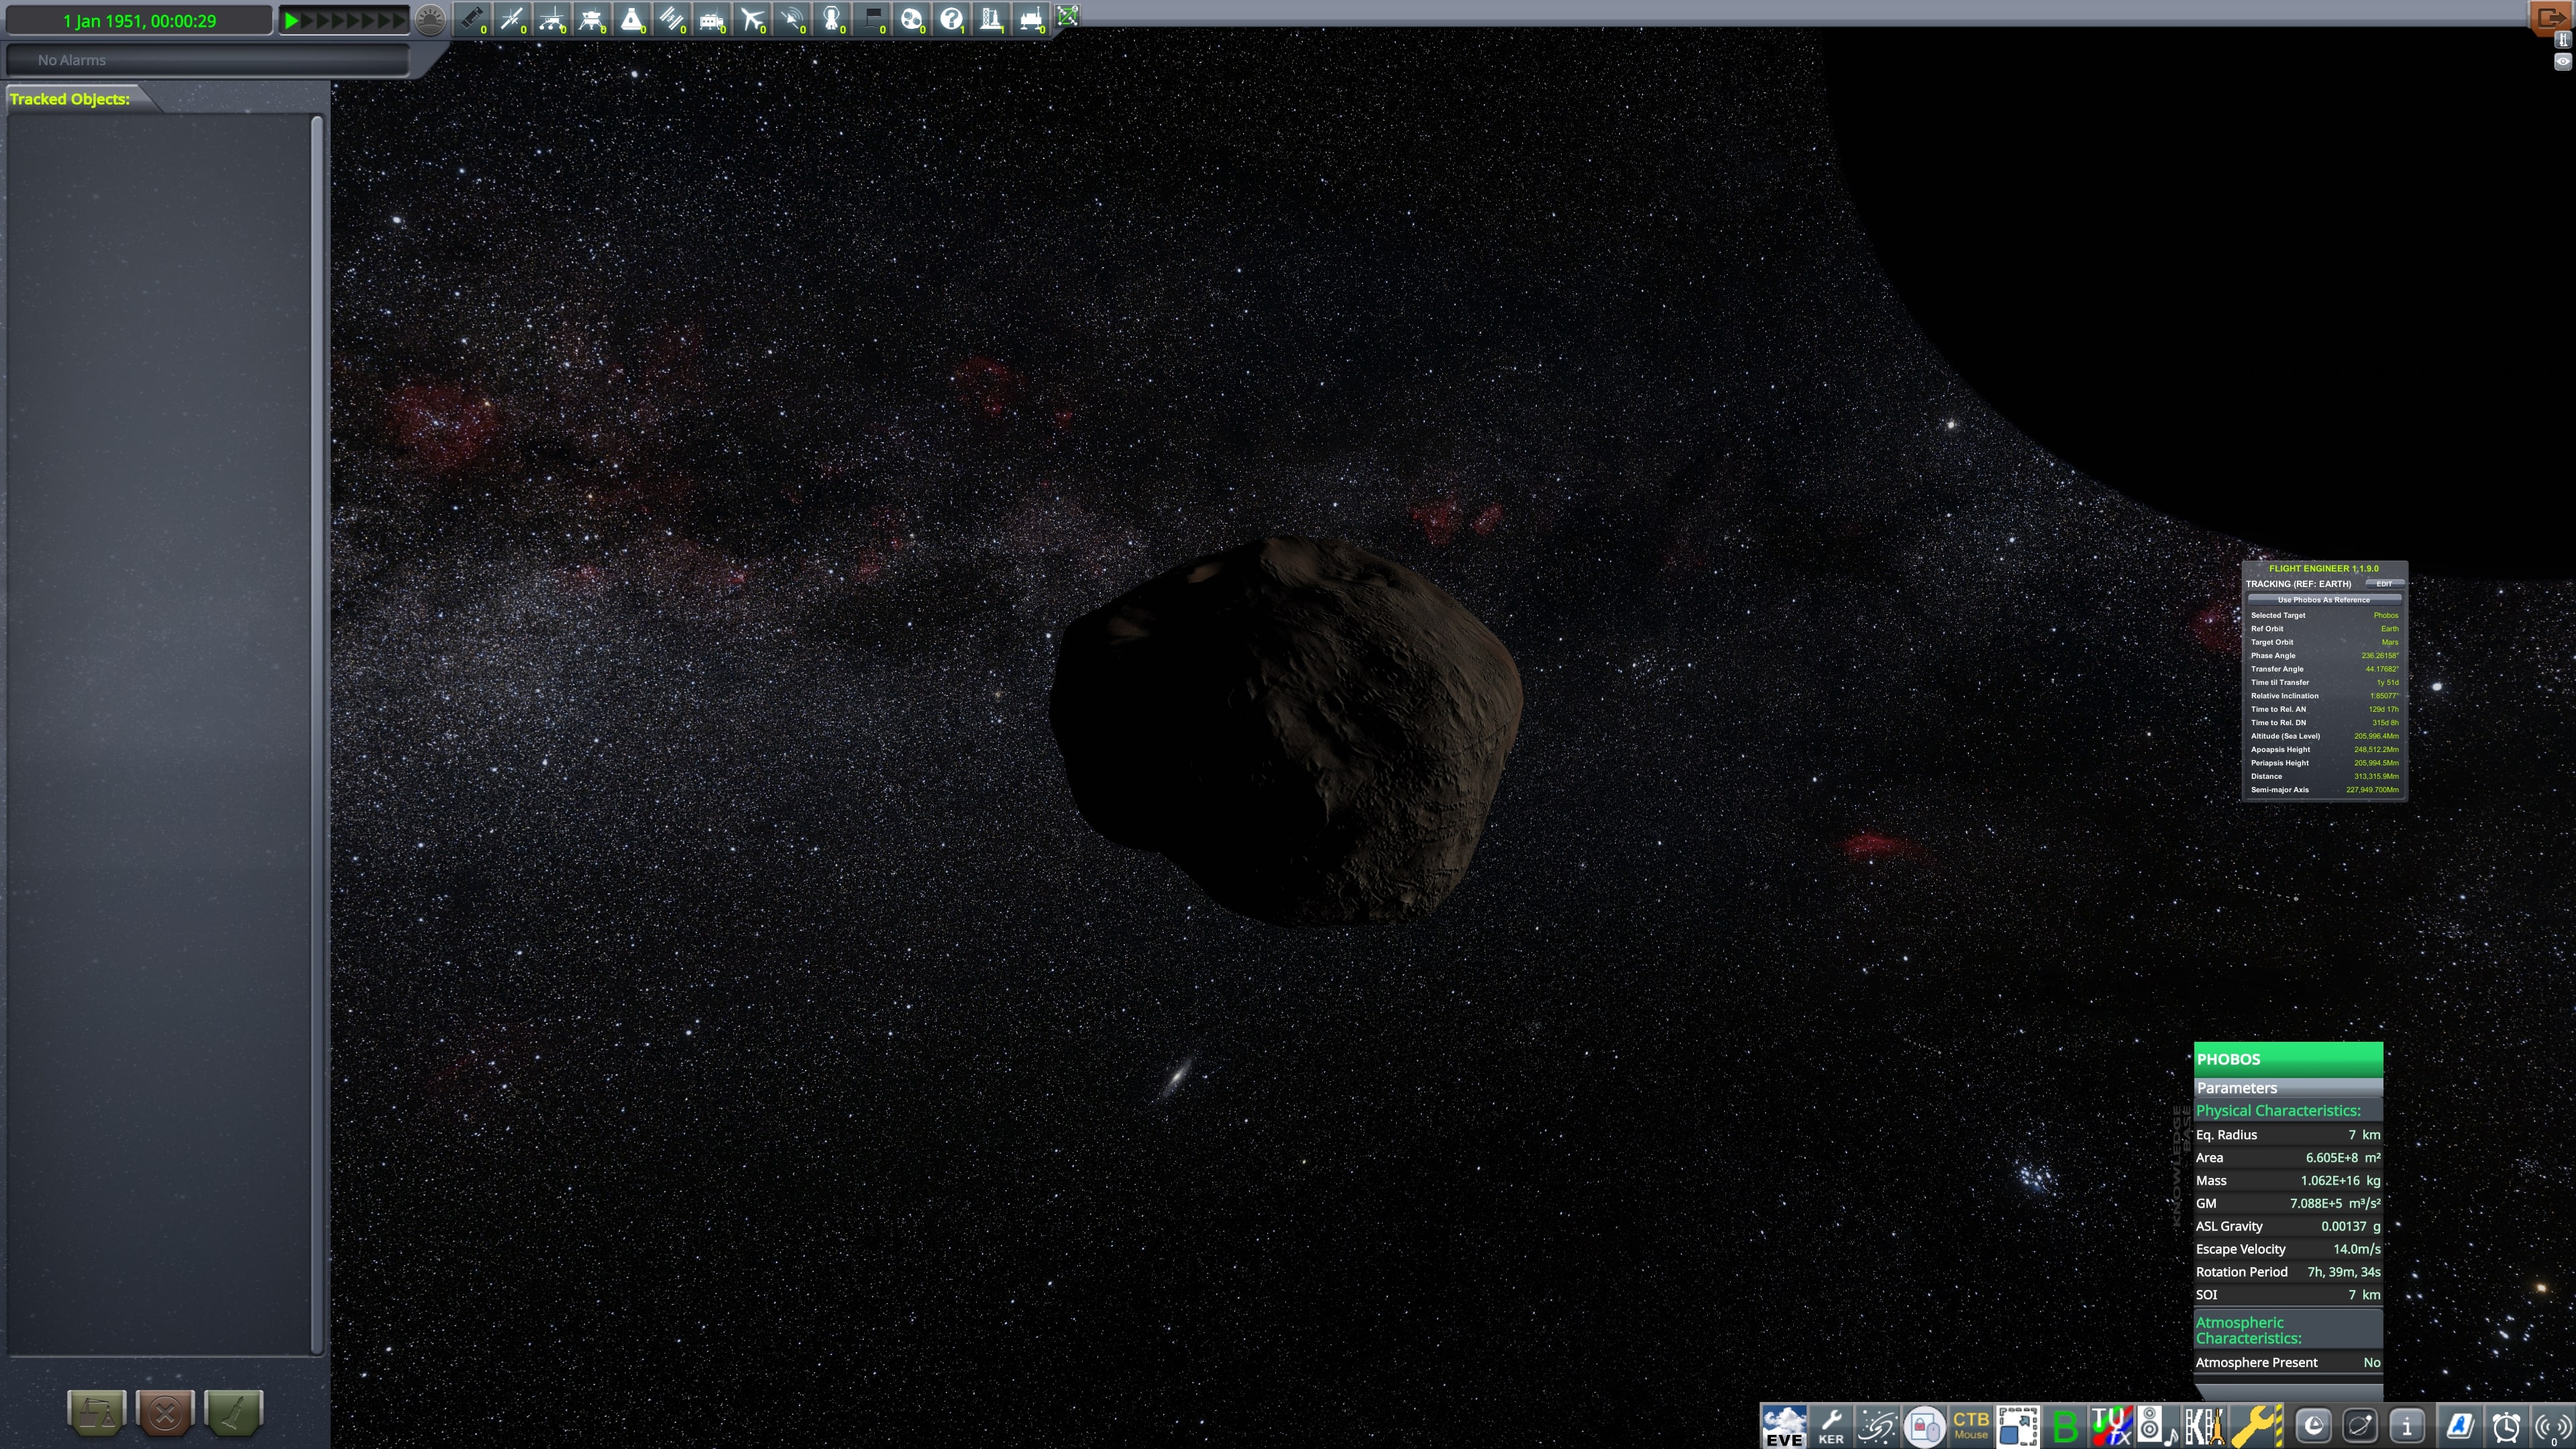2576x1449 pixels.
Task: Expand the Physical Characteristics section of Phobos panel
Action: (x=2278, y=1110)
